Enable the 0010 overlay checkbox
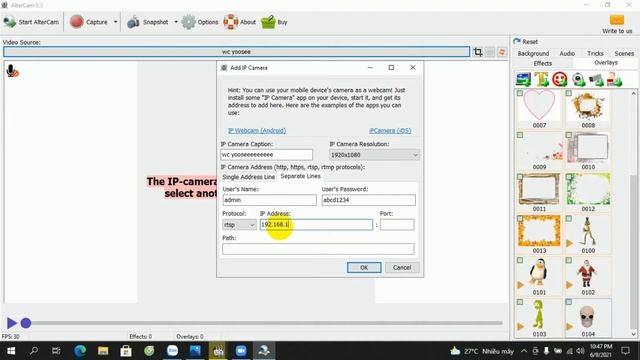640x360 pixels. click(x=569, y=135)
